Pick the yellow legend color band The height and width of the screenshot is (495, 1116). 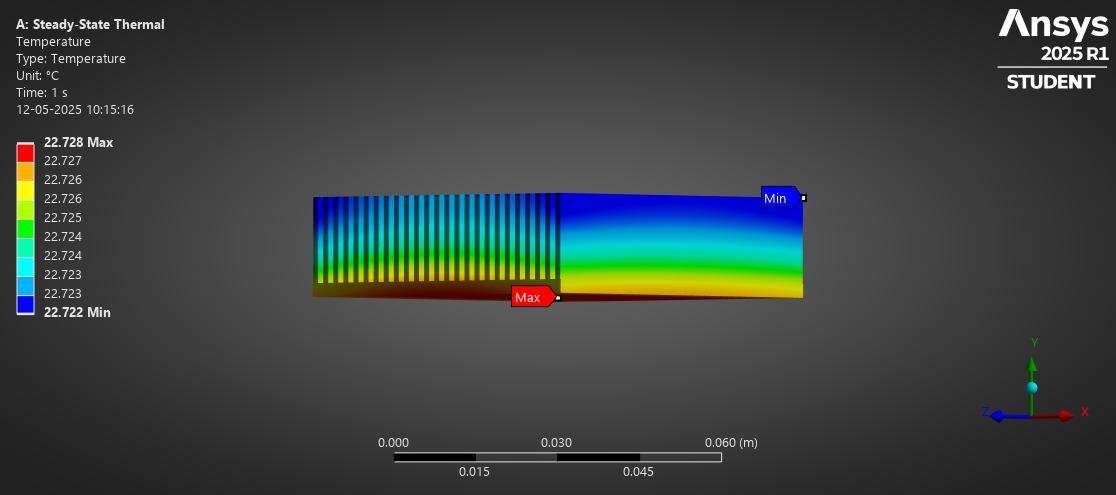coord(26,190)
